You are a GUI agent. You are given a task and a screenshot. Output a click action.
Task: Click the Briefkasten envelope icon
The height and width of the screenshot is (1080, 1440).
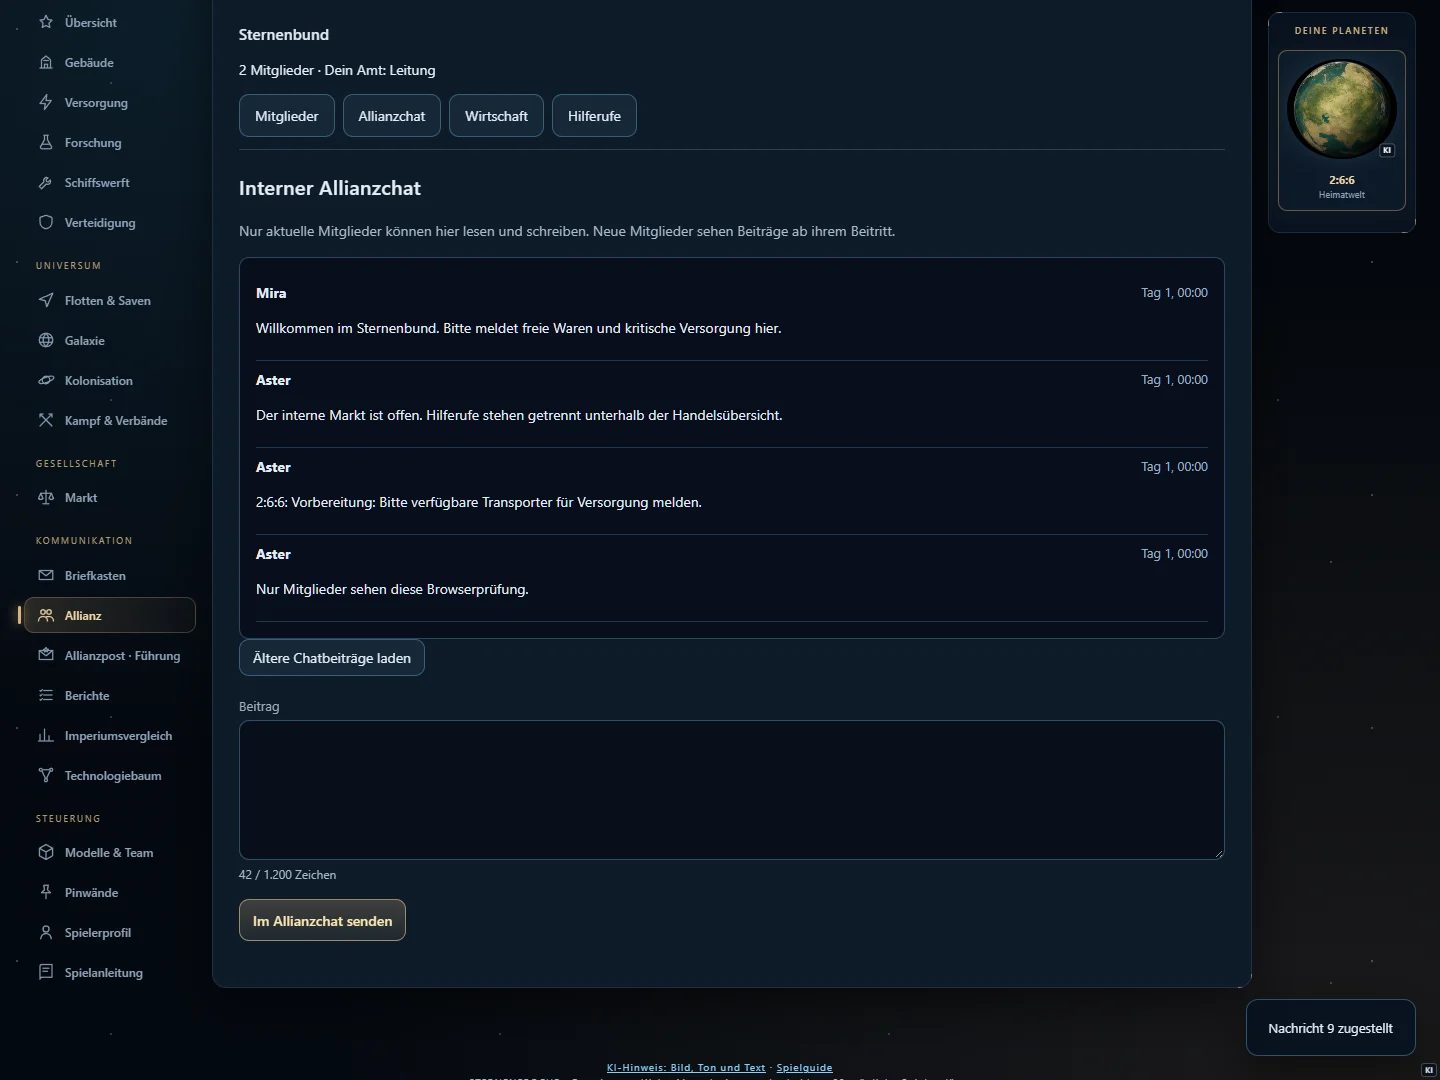[46, 575]
